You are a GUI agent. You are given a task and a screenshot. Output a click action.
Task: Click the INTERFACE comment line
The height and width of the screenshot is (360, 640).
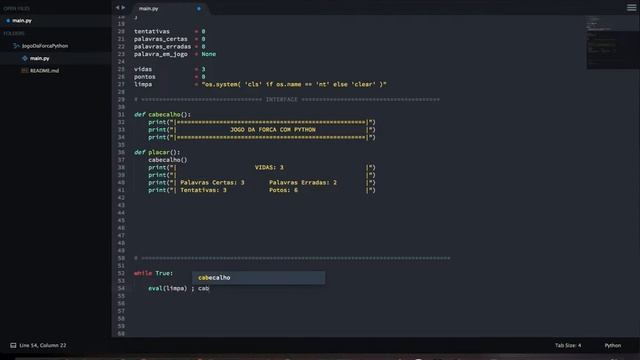tap(287, 100)
